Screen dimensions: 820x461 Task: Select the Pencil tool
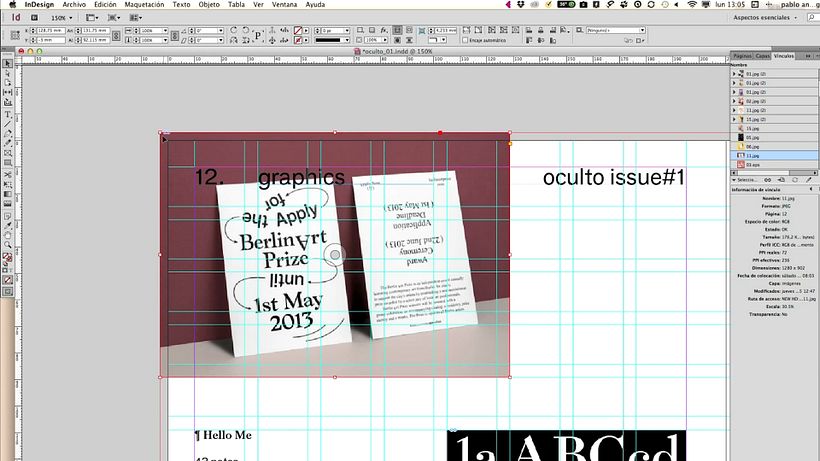[x=8, y=143]
